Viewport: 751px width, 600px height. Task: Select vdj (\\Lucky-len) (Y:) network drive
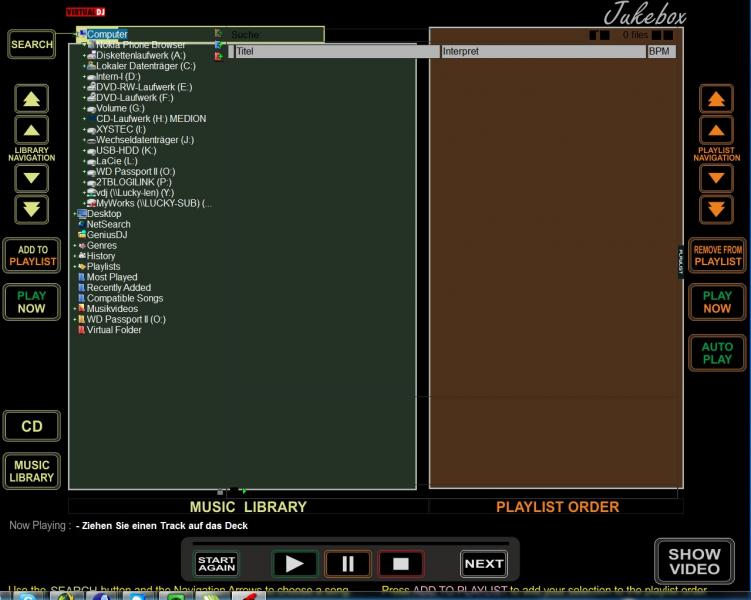point(135,192)
